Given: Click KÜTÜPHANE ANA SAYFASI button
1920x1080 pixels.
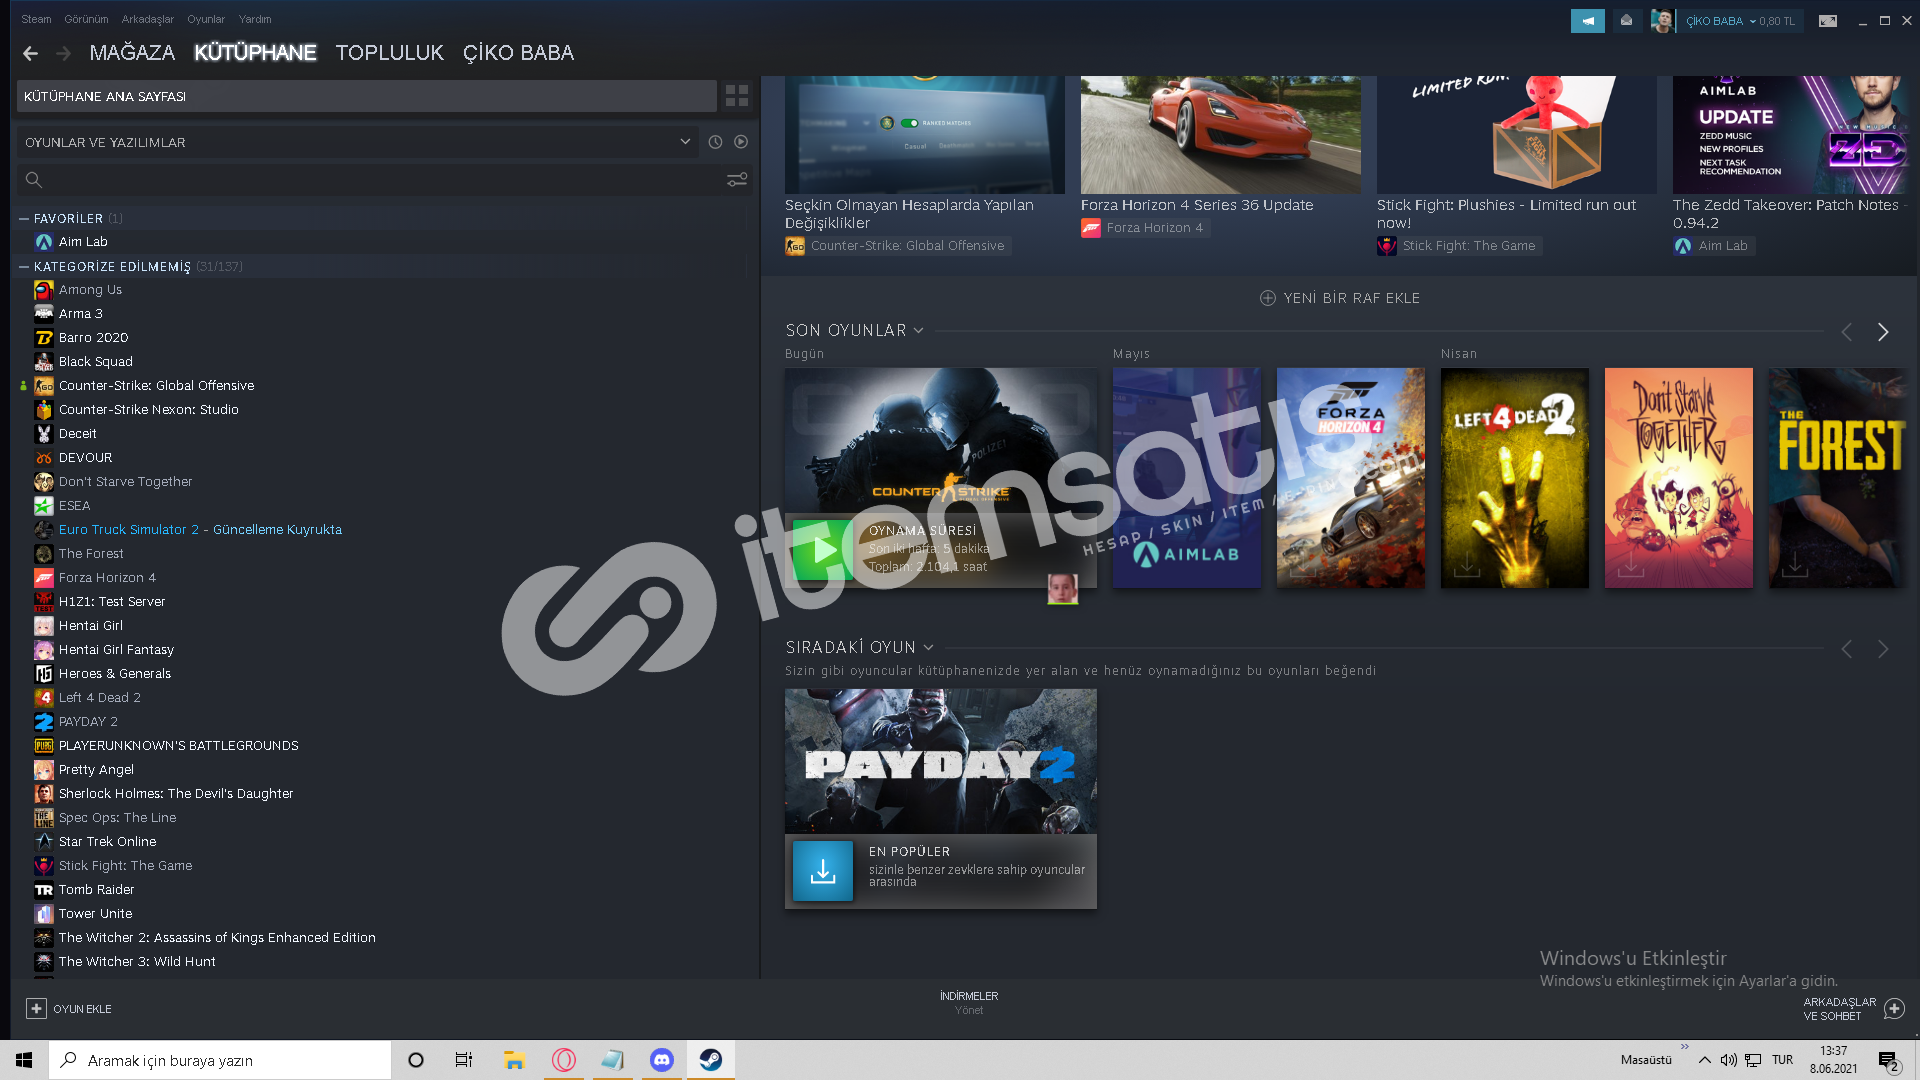Looking at the screenshot, I should 366,96.
